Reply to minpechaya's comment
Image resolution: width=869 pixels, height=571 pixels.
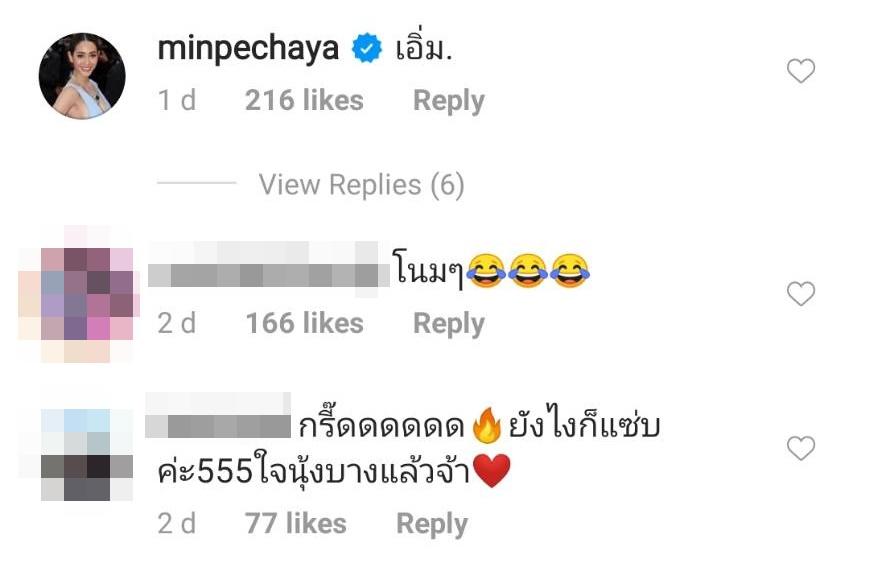pos(449,101)
